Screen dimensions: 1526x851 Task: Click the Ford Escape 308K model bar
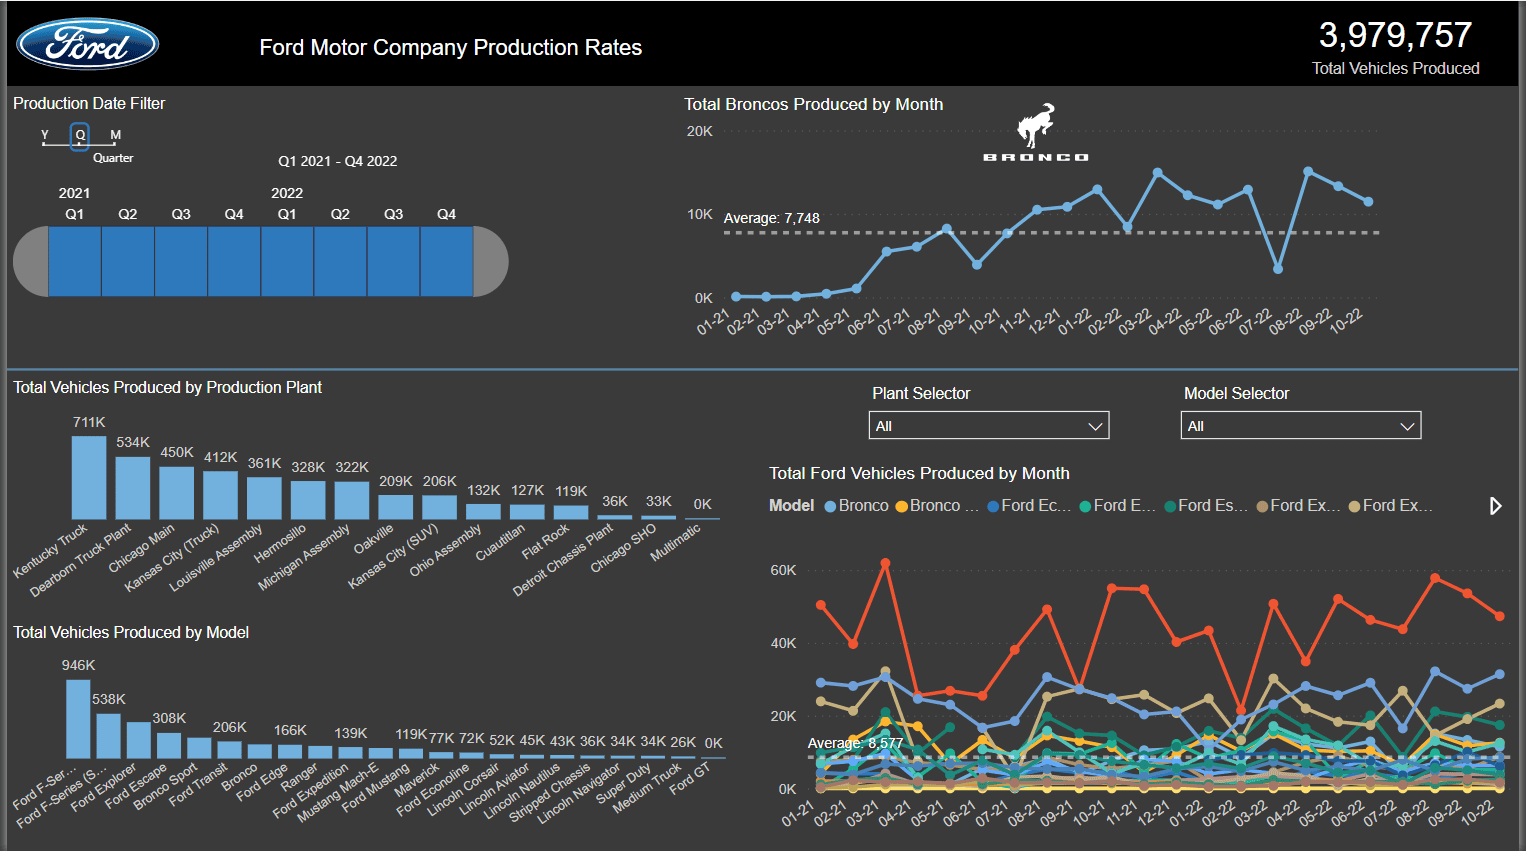169,745
